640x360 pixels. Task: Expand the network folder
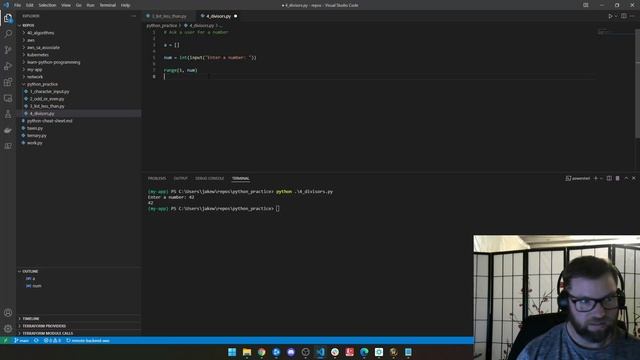pos(35,77)
